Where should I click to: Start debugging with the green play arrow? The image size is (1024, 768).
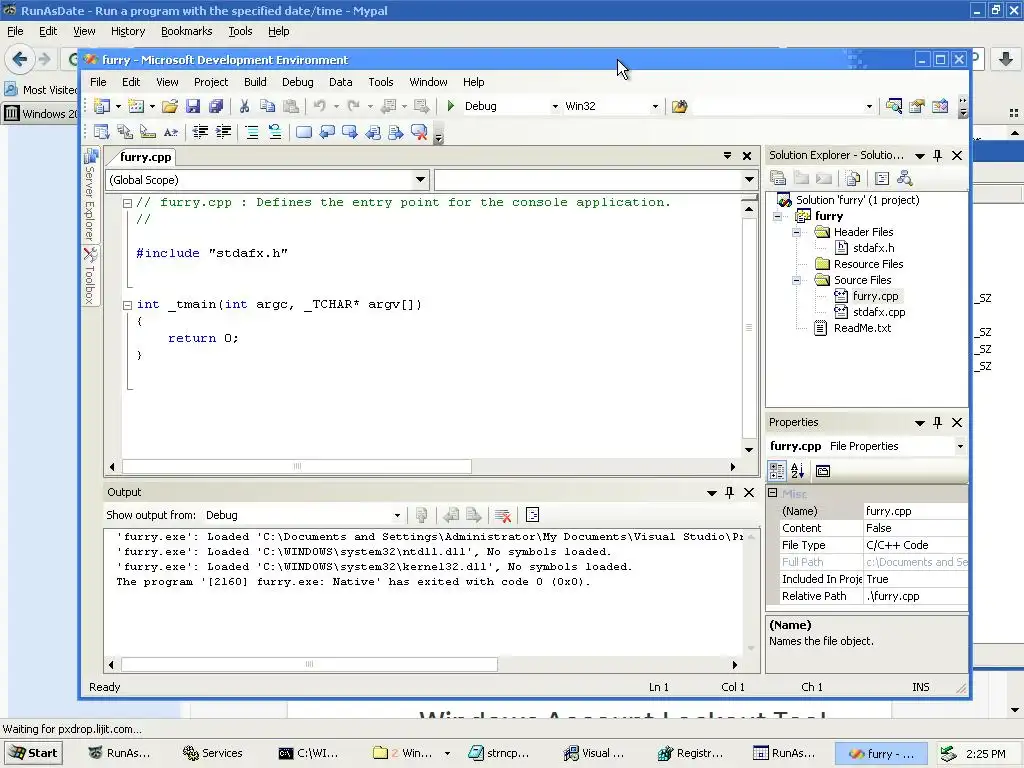[451, 106]
